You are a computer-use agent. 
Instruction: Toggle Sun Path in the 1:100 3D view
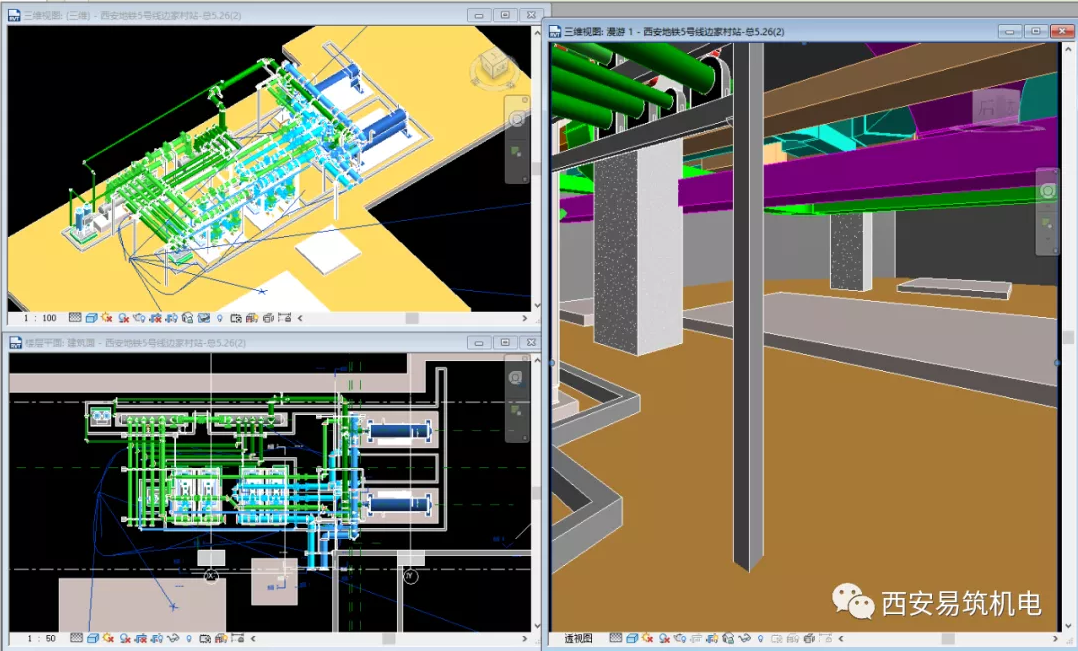coord(107,318)
